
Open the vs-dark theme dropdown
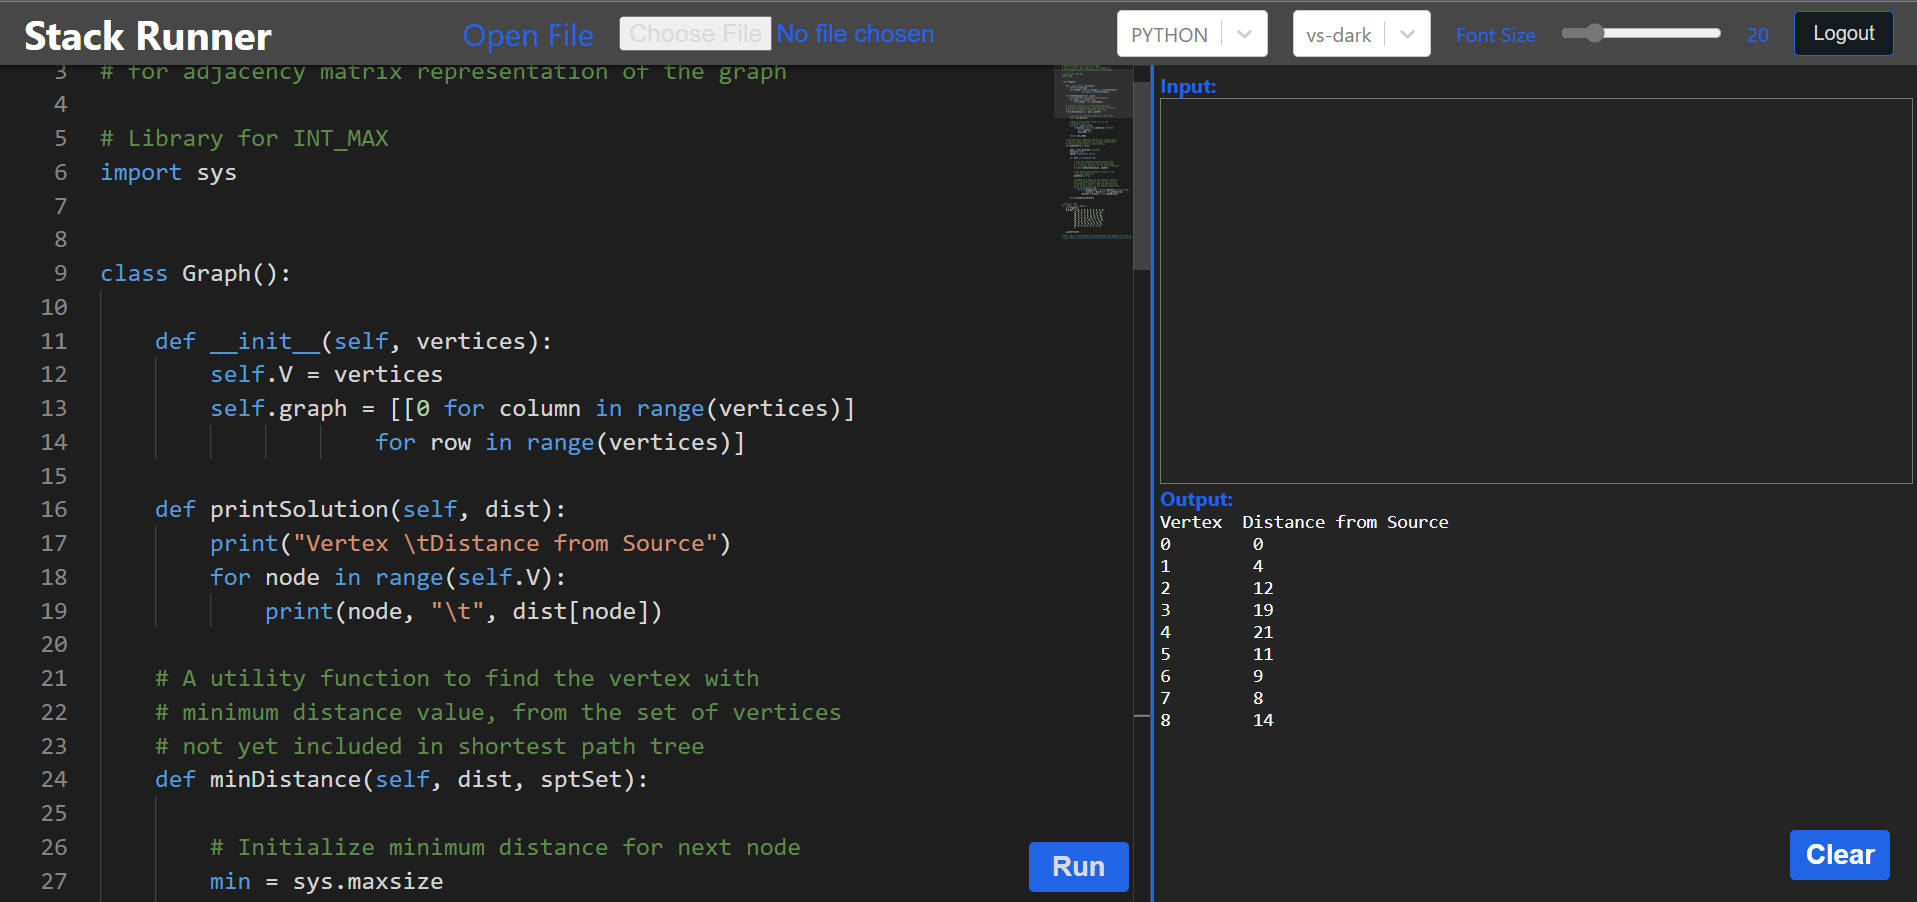(x=1361, y=34)
